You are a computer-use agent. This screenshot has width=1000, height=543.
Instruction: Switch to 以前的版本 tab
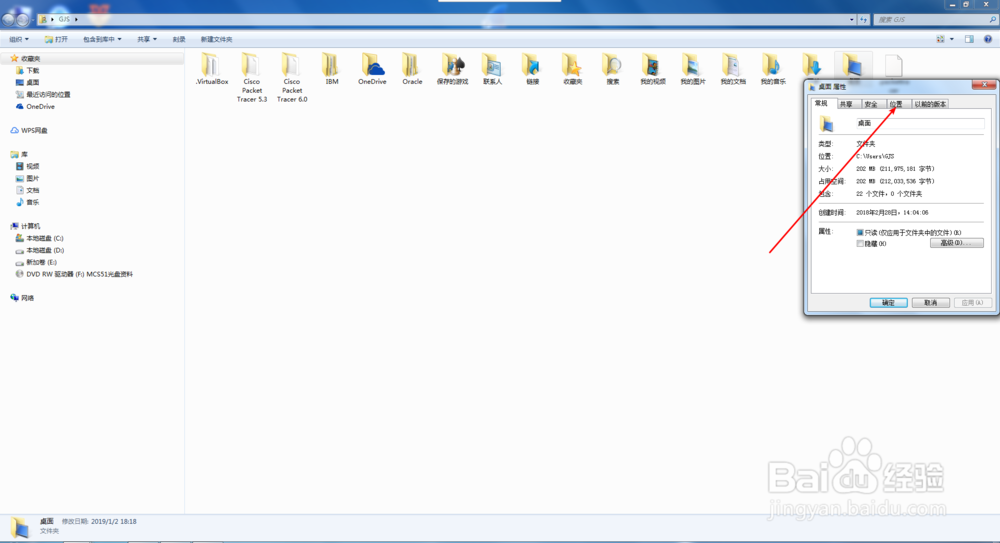930,104
